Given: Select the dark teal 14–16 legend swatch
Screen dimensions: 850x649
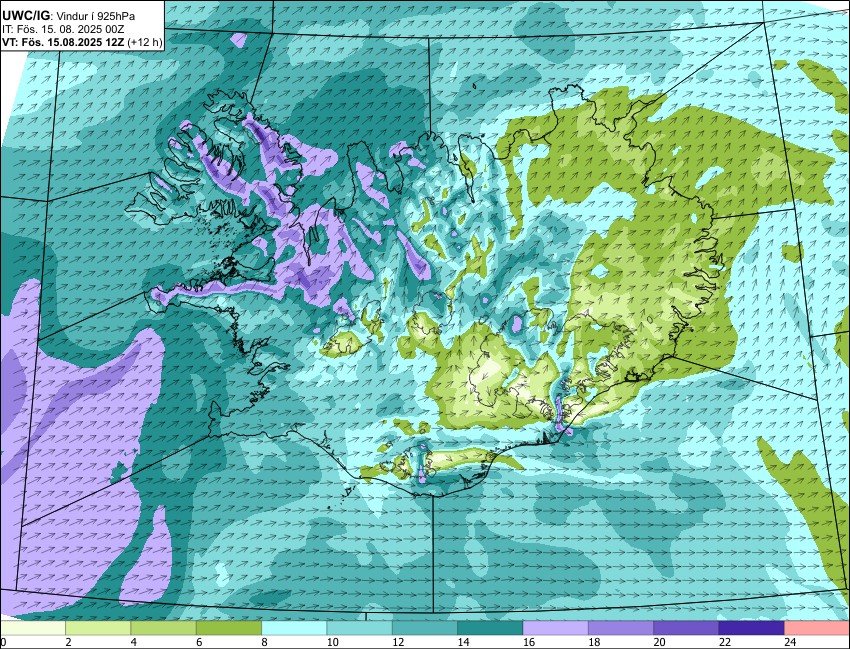Looking at the screenshot, I should [490, 628].
